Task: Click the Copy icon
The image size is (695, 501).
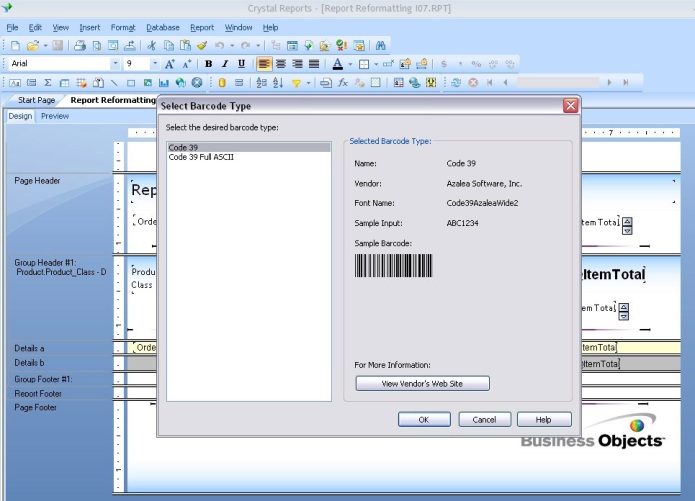Action: [168, 45]
